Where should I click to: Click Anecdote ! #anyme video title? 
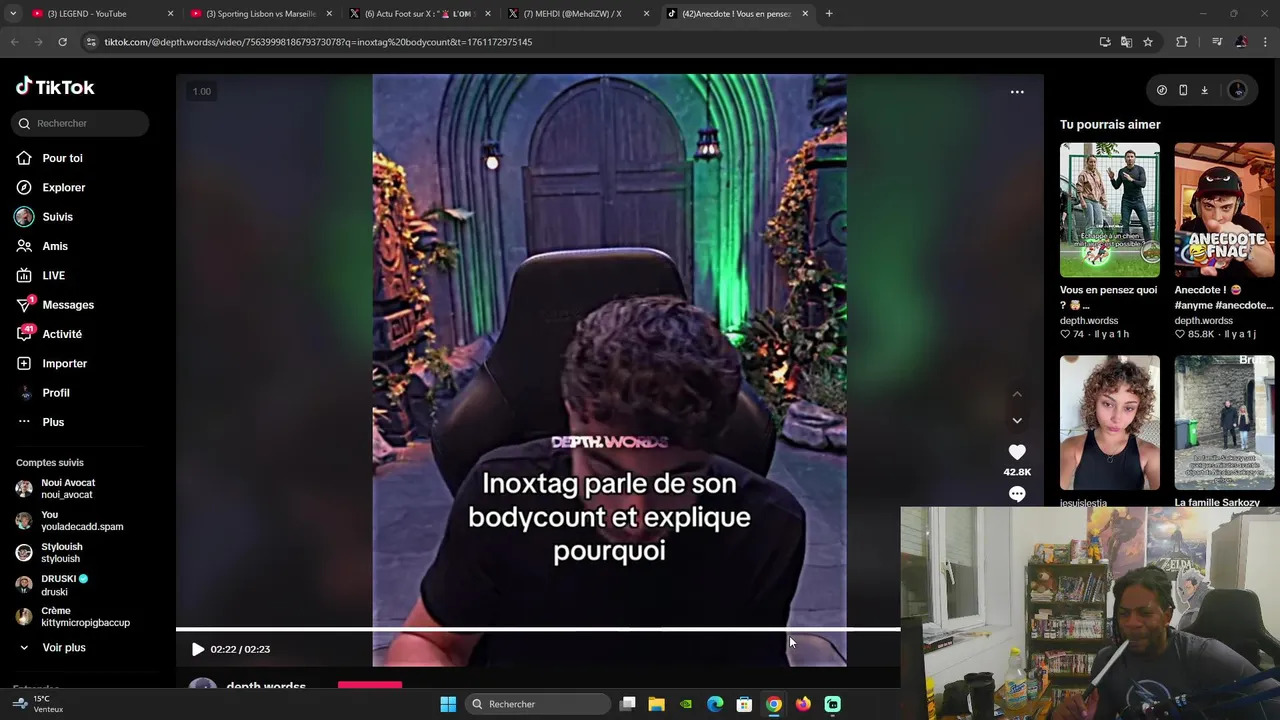1224,297
